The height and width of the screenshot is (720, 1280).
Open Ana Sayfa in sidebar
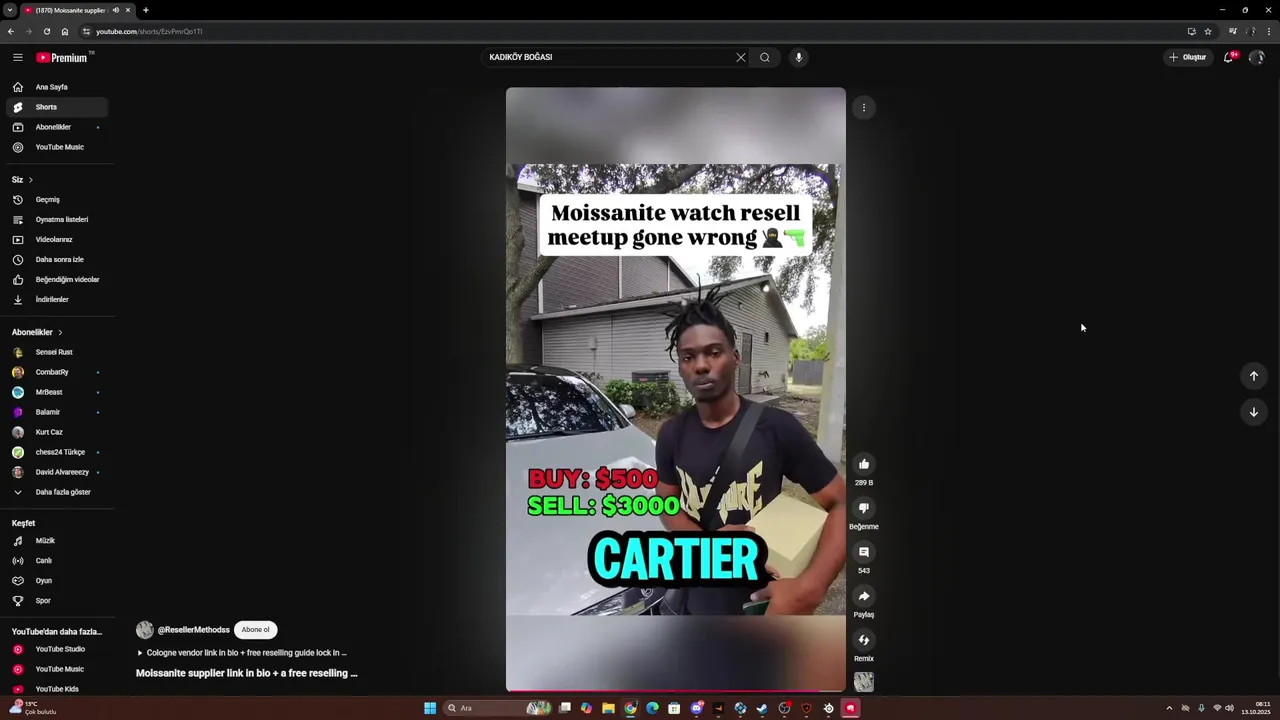(56, 87)
